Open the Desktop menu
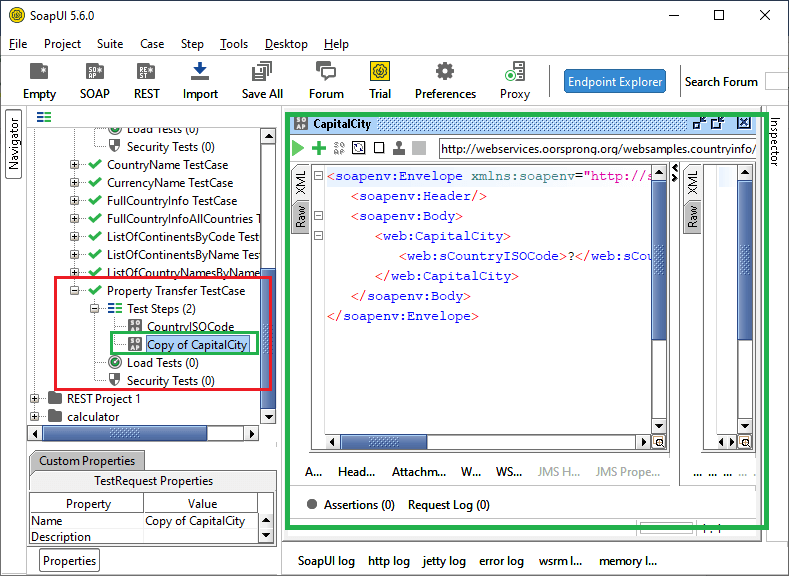Image resolution: width=789 pixels, height=576 pixels. pyautogui.click(x=286, y=44)
